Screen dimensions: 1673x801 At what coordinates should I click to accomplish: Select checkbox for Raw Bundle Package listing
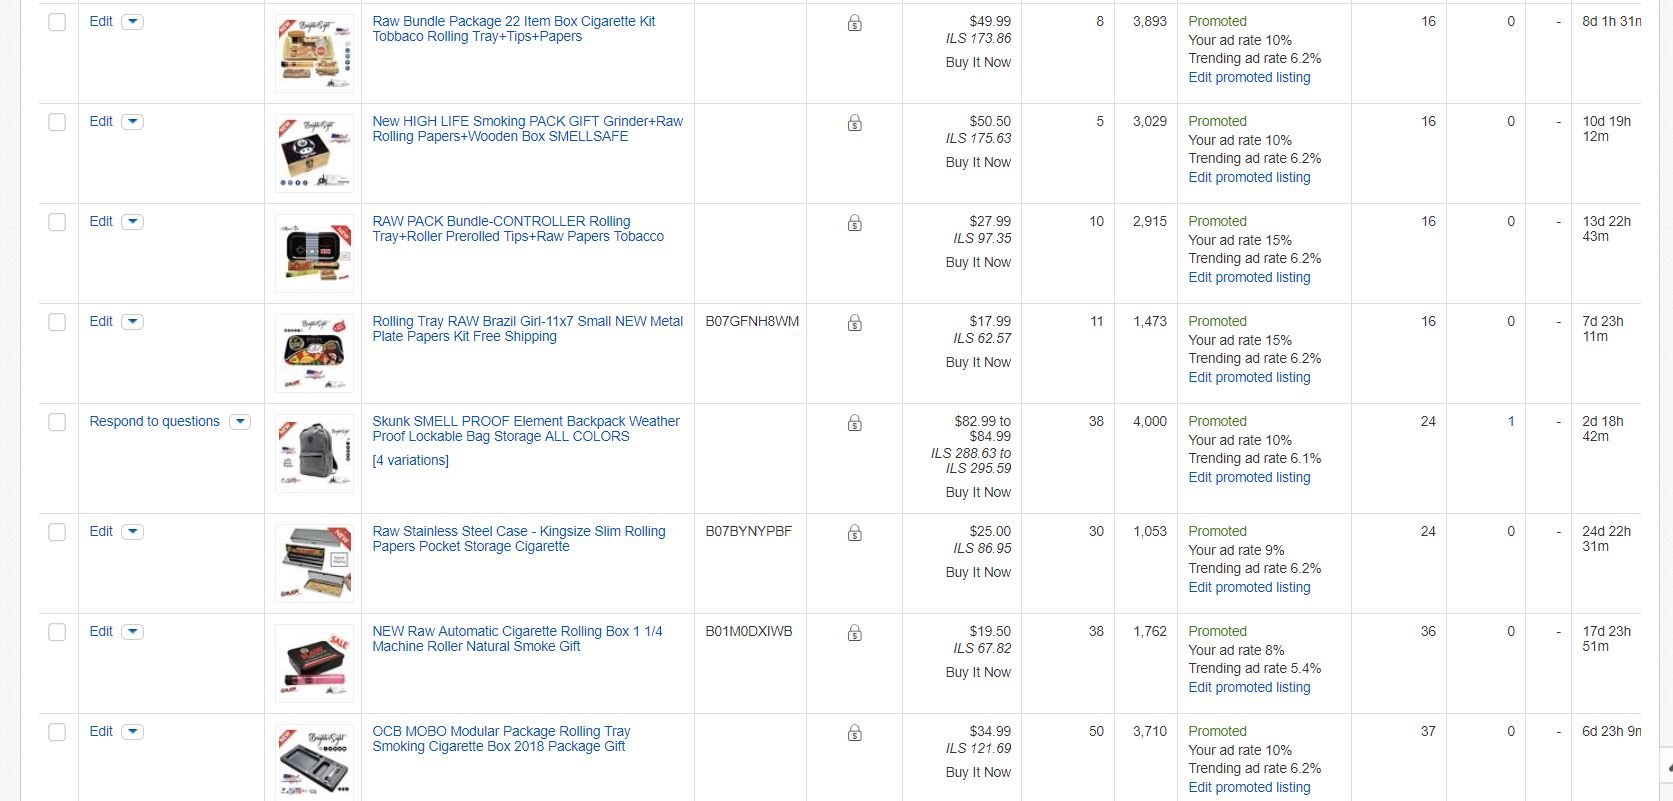pyautogui.click(x=57, y=22)
